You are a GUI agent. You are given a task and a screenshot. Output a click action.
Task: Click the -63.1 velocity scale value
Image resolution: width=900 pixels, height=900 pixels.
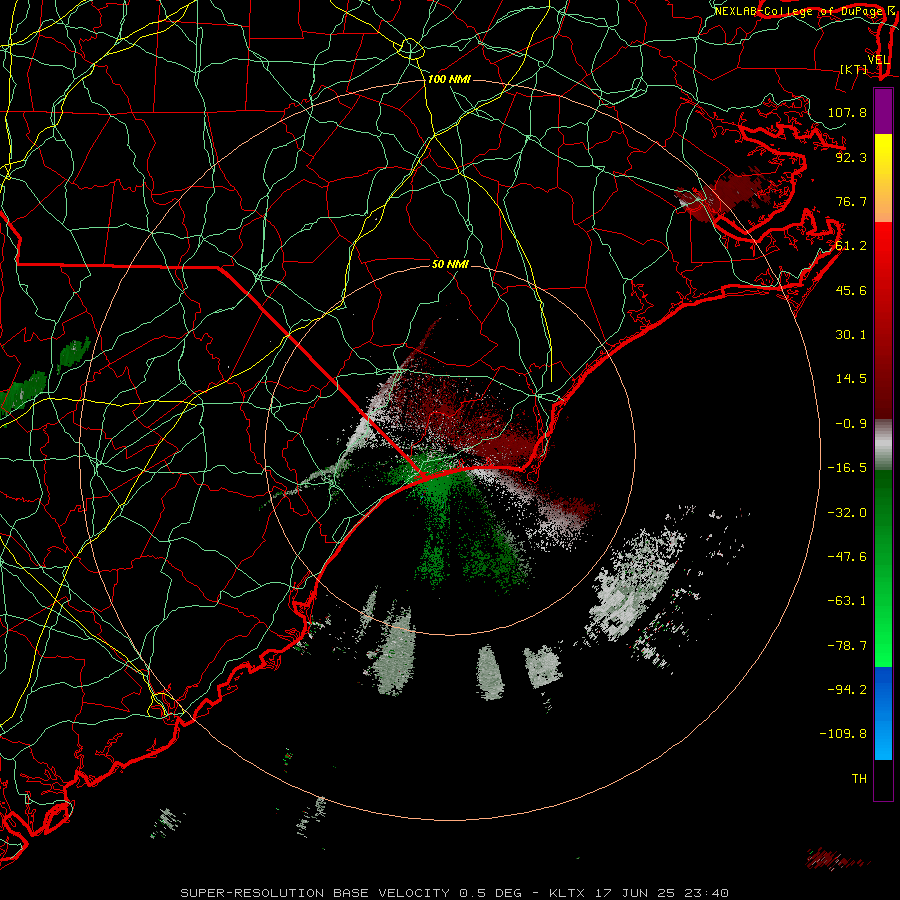click(847, 601)
